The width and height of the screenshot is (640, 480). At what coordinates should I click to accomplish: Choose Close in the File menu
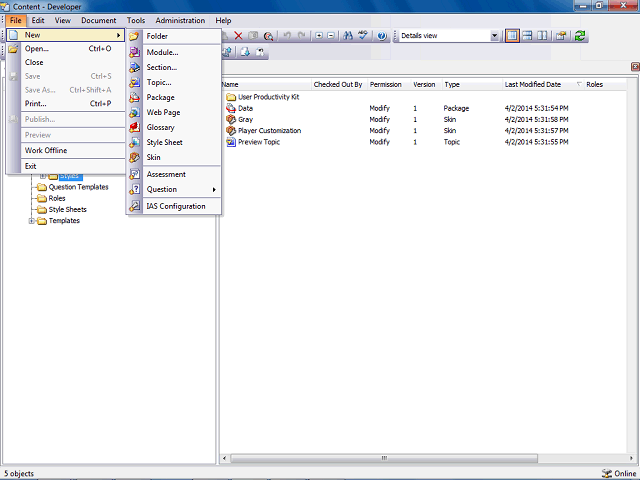pyautogui.click(x=65, y=62)
